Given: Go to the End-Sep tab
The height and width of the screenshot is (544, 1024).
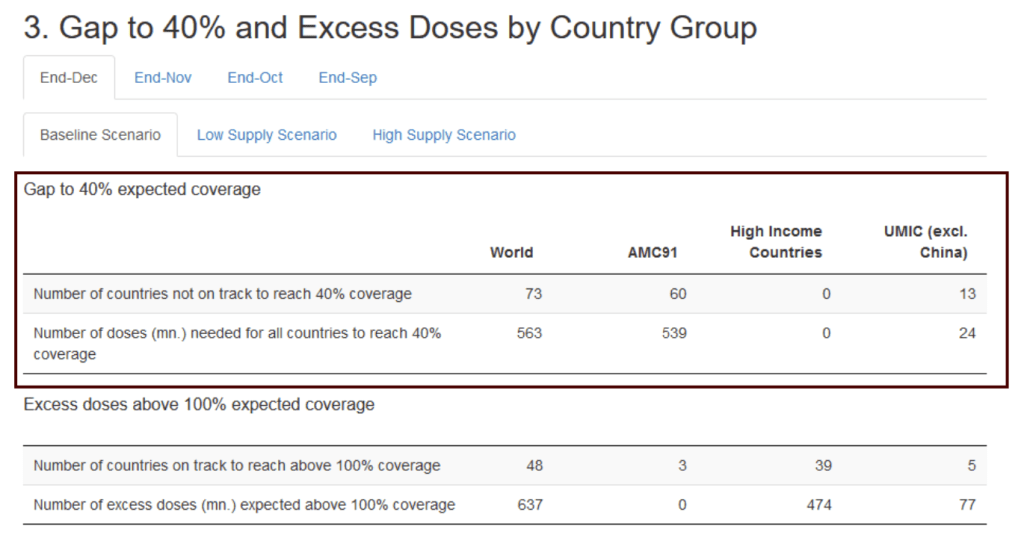Looking at the screenshot, I should pyautogui.click(x=347, y=78).
